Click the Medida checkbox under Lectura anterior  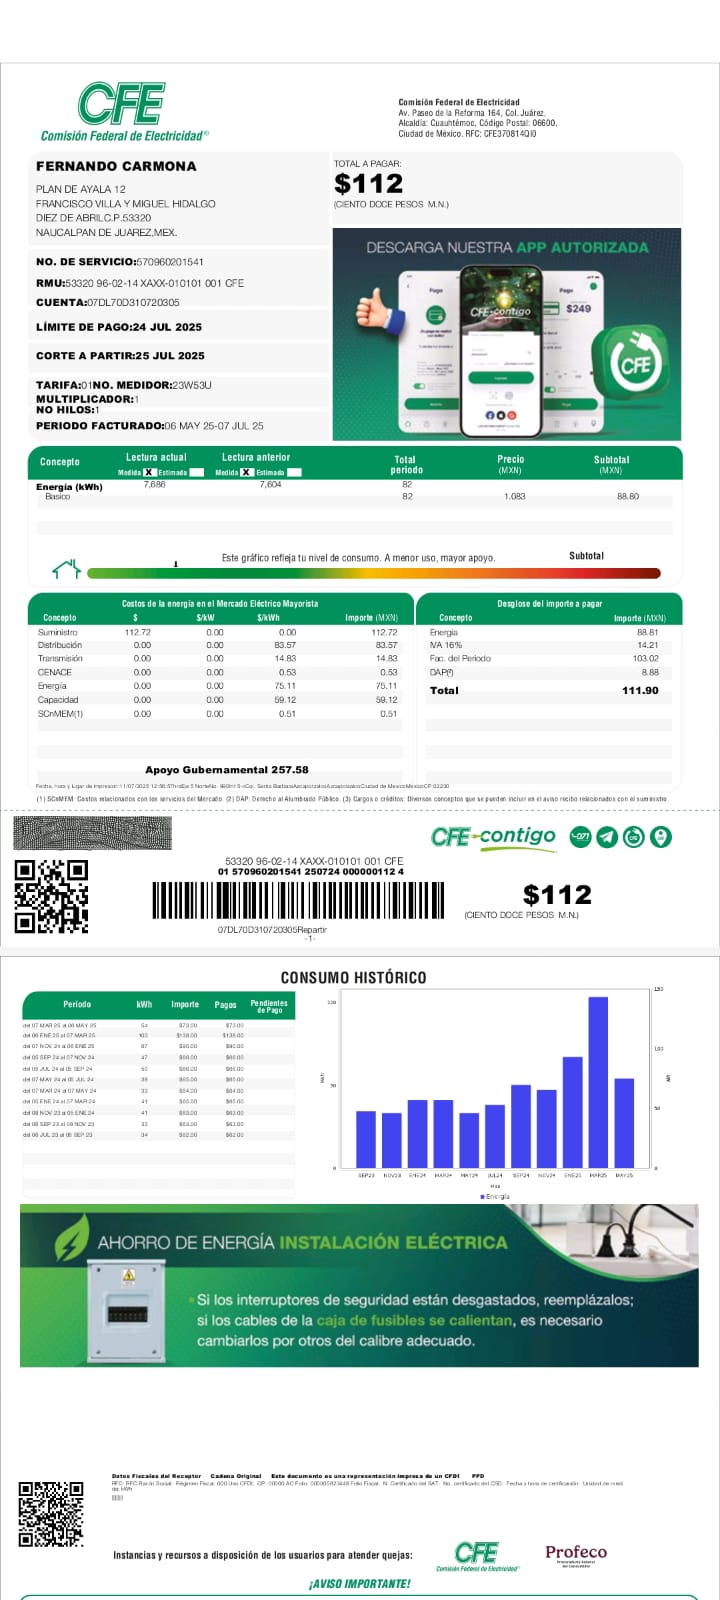pos(246,472)
